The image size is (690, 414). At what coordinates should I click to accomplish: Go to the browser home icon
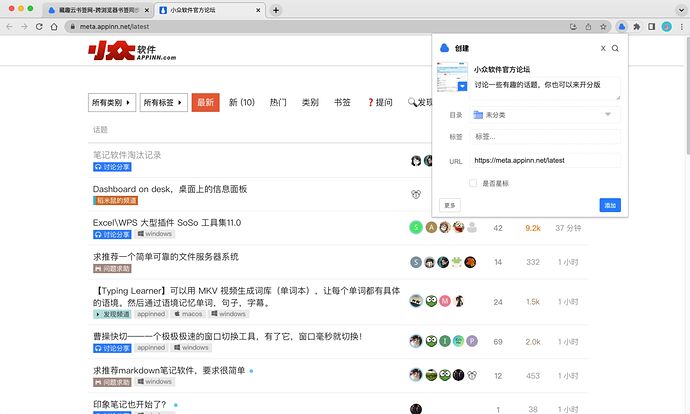point(54,26)
